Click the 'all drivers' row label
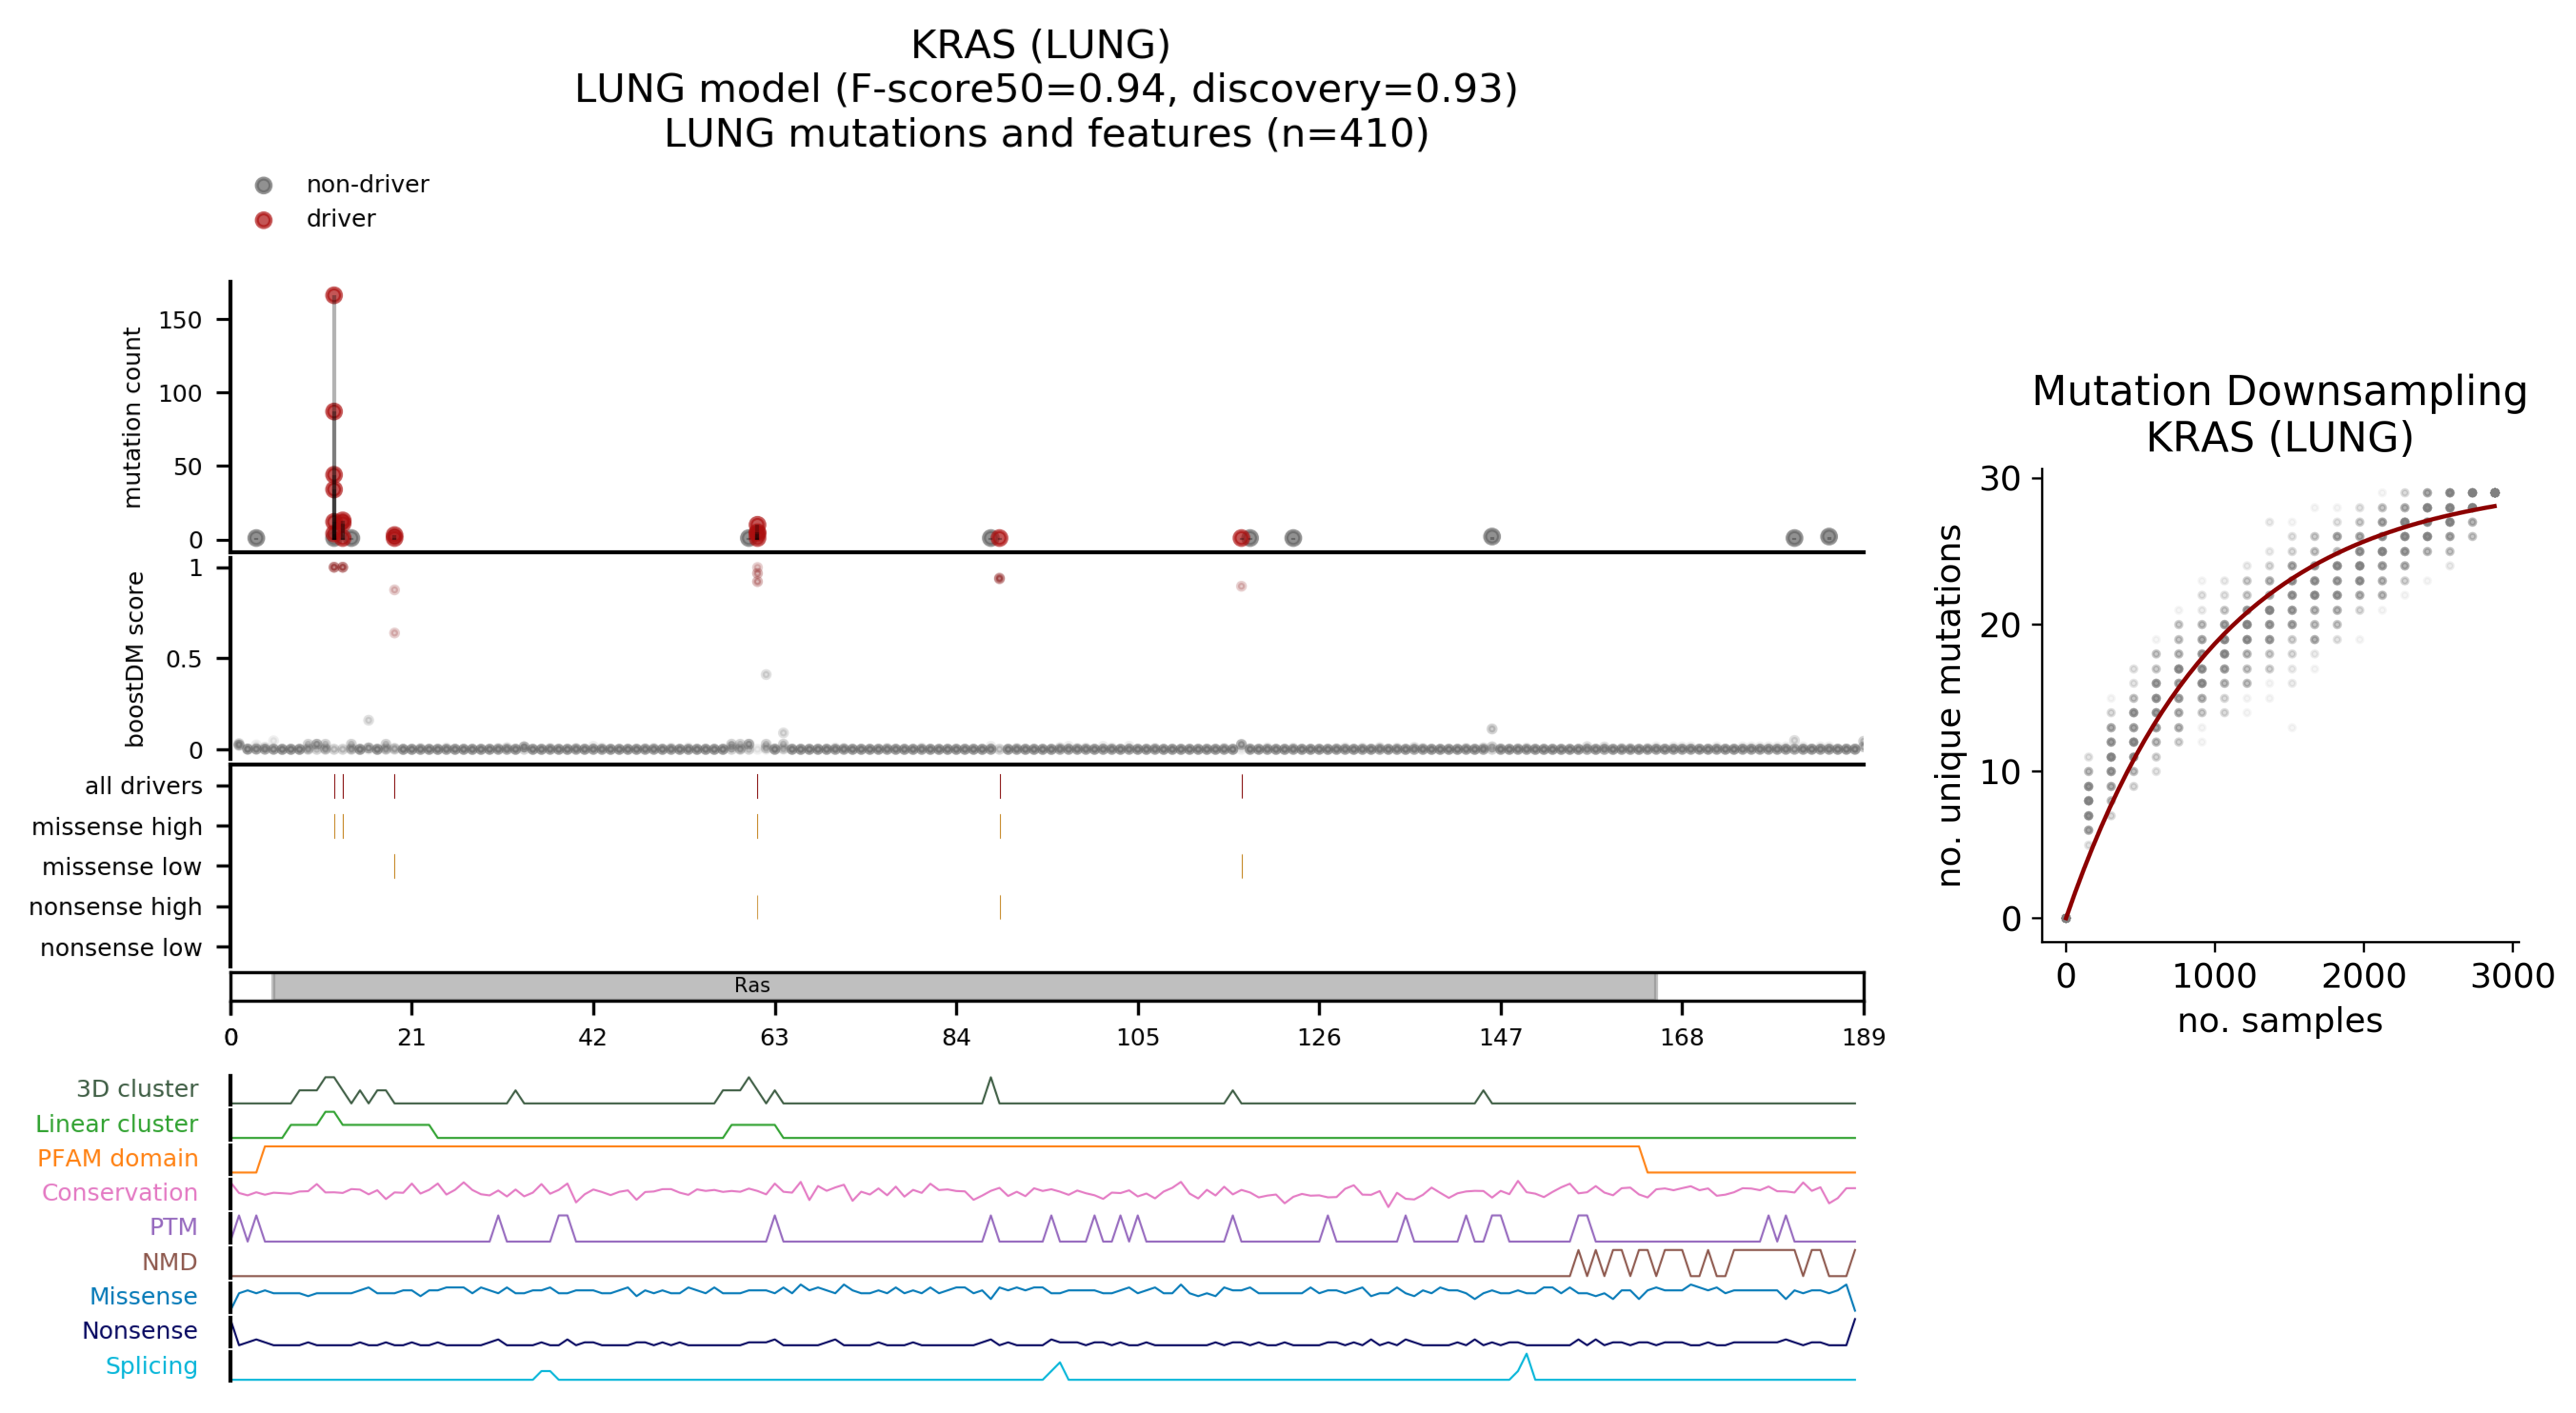The width and height of the screenshot is (2576, 1413). point(143,786)
